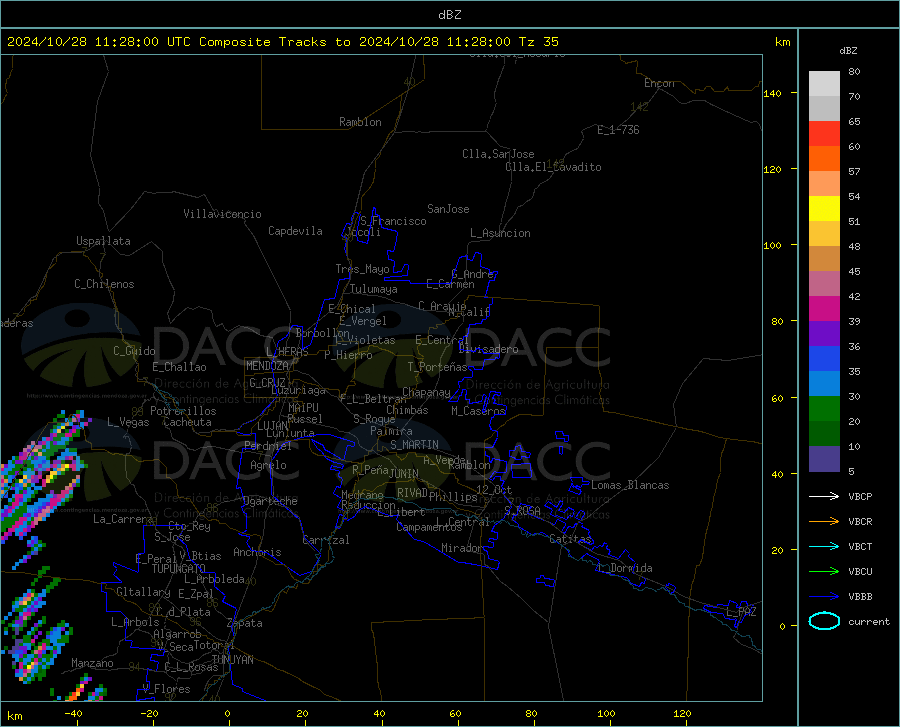Select the bright yellow swatch in dBZ legend

pos(824,209)
